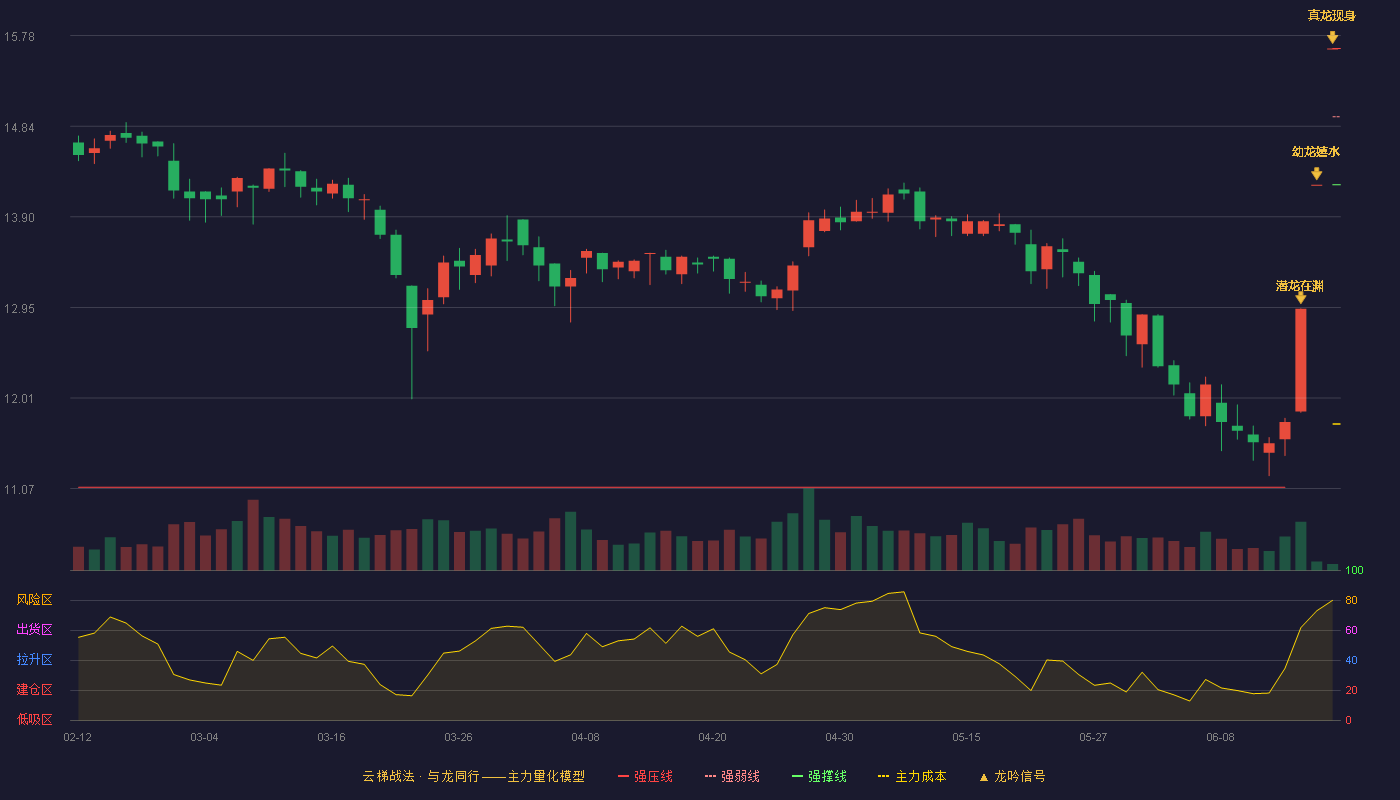
Task: Click the 40 indicator scale label
Action: click(x=1351, y=660)
